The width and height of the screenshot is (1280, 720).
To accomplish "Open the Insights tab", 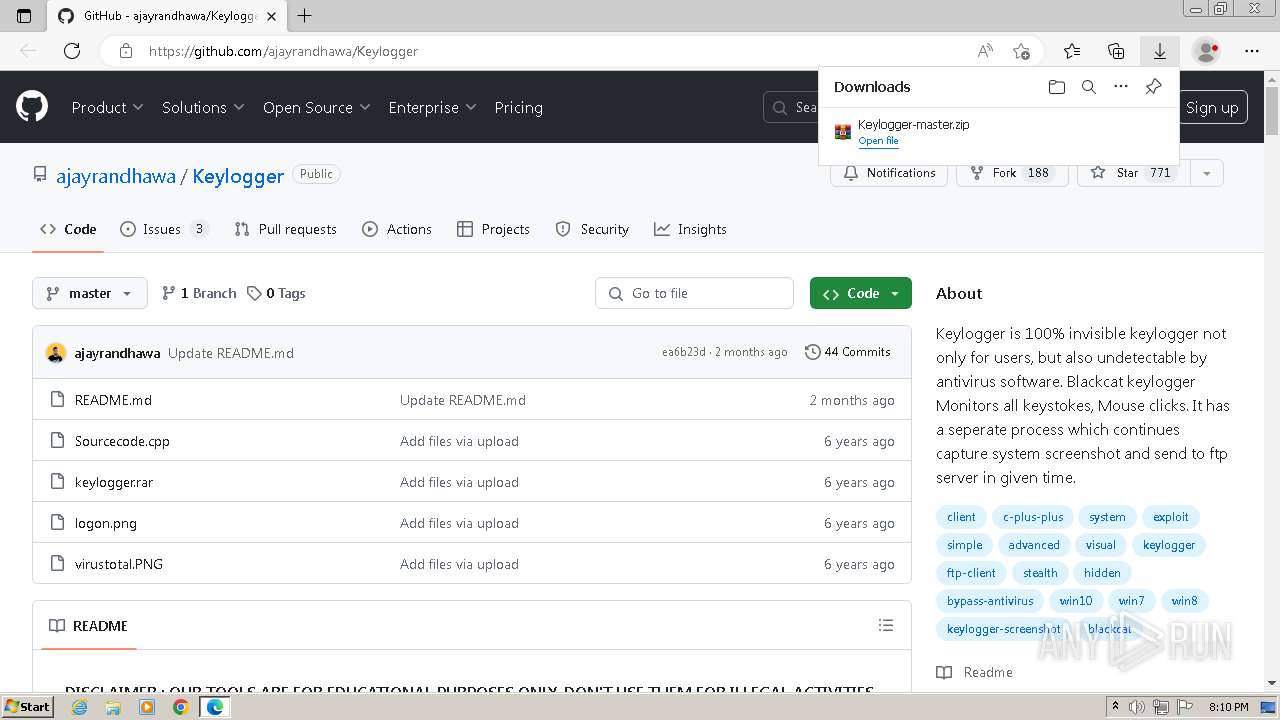I will [x=690, y=229].
